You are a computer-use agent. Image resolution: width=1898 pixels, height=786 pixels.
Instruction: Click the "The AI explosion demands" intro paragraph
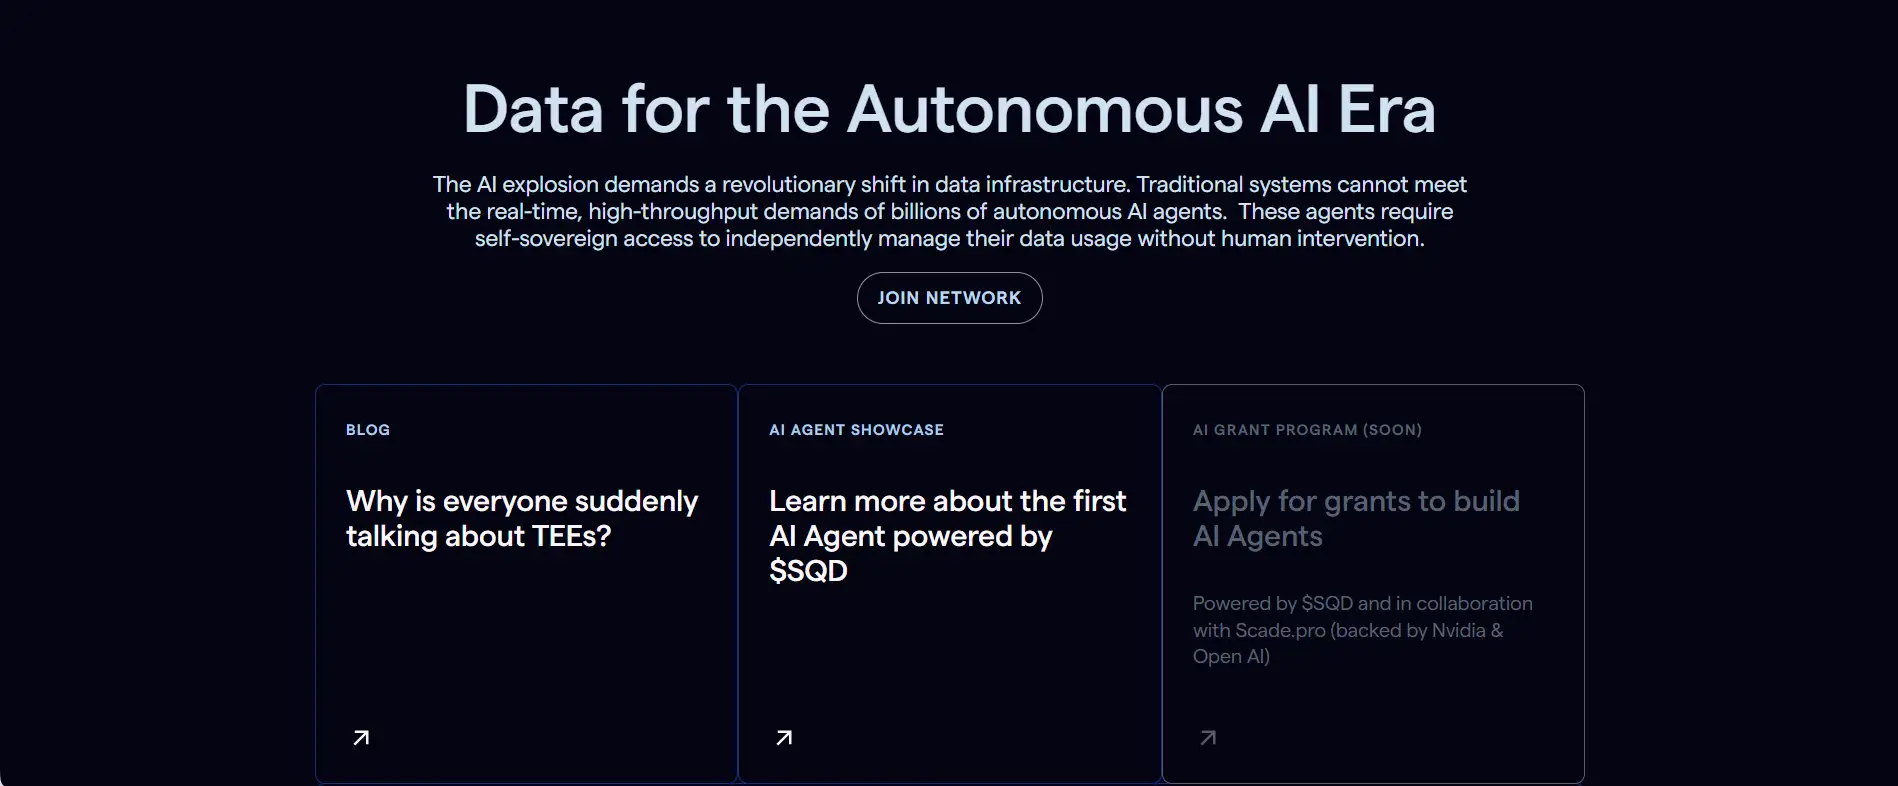949,211
